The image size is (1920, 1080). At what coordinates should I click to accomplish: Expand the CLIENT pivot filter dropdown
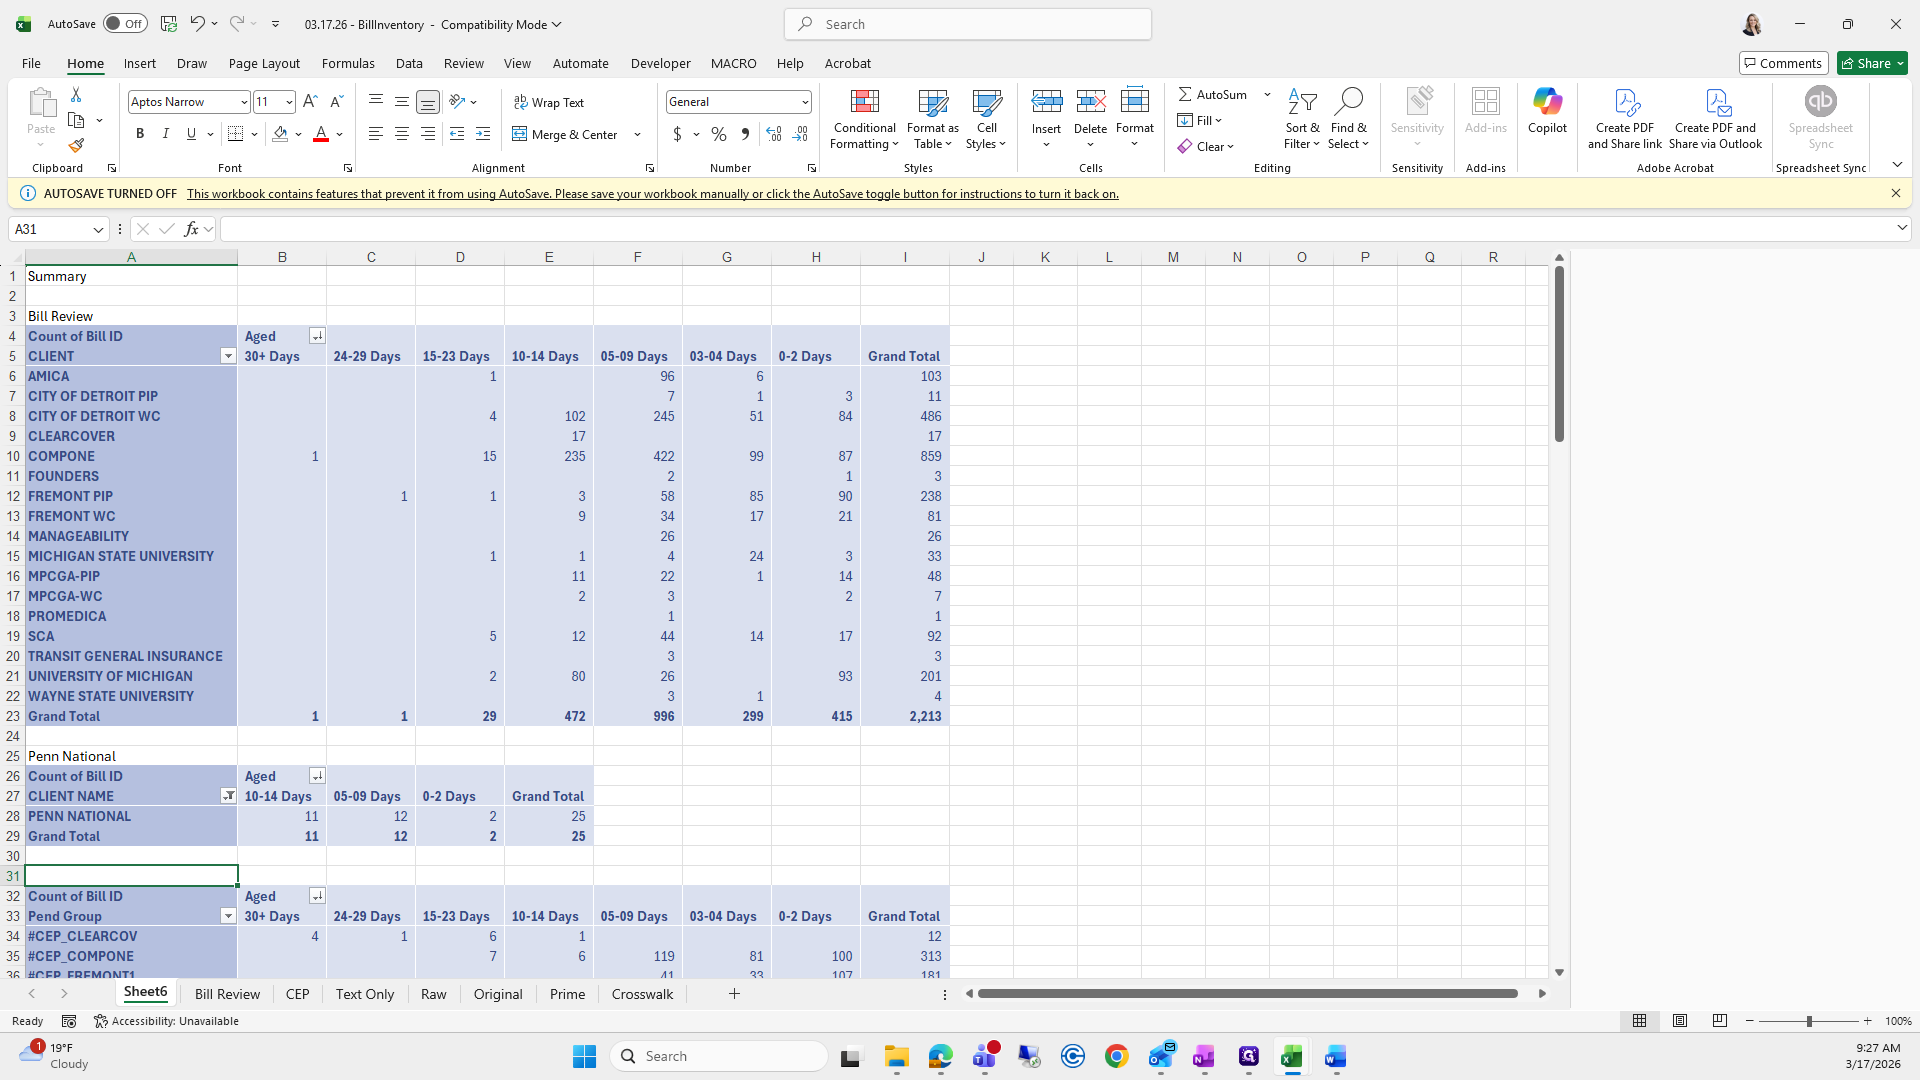coord(228,356)
